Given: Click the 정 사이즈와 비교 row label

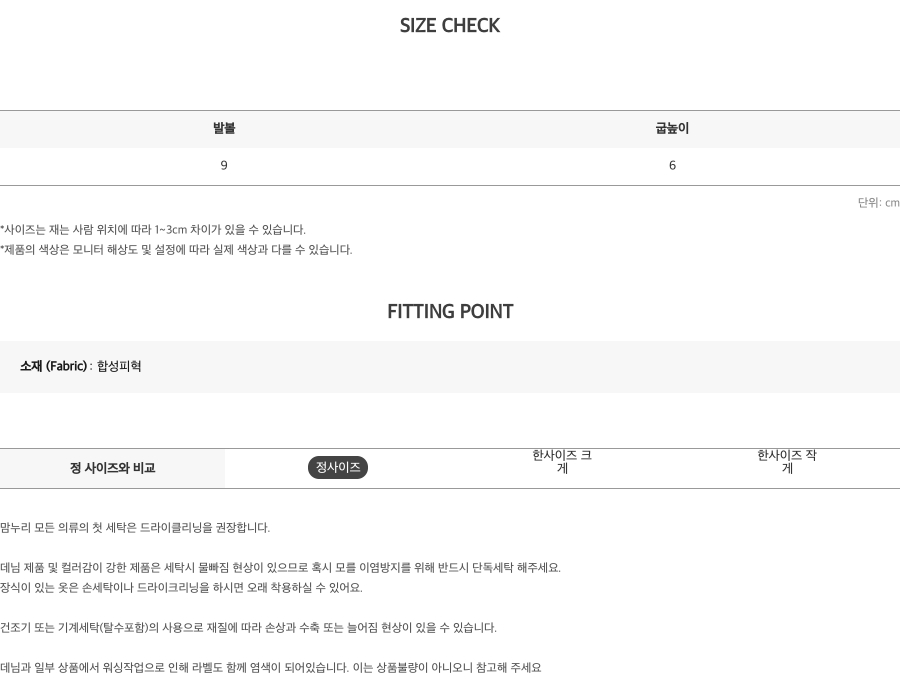Looking at the screenshot, I should tap(112, 468).
